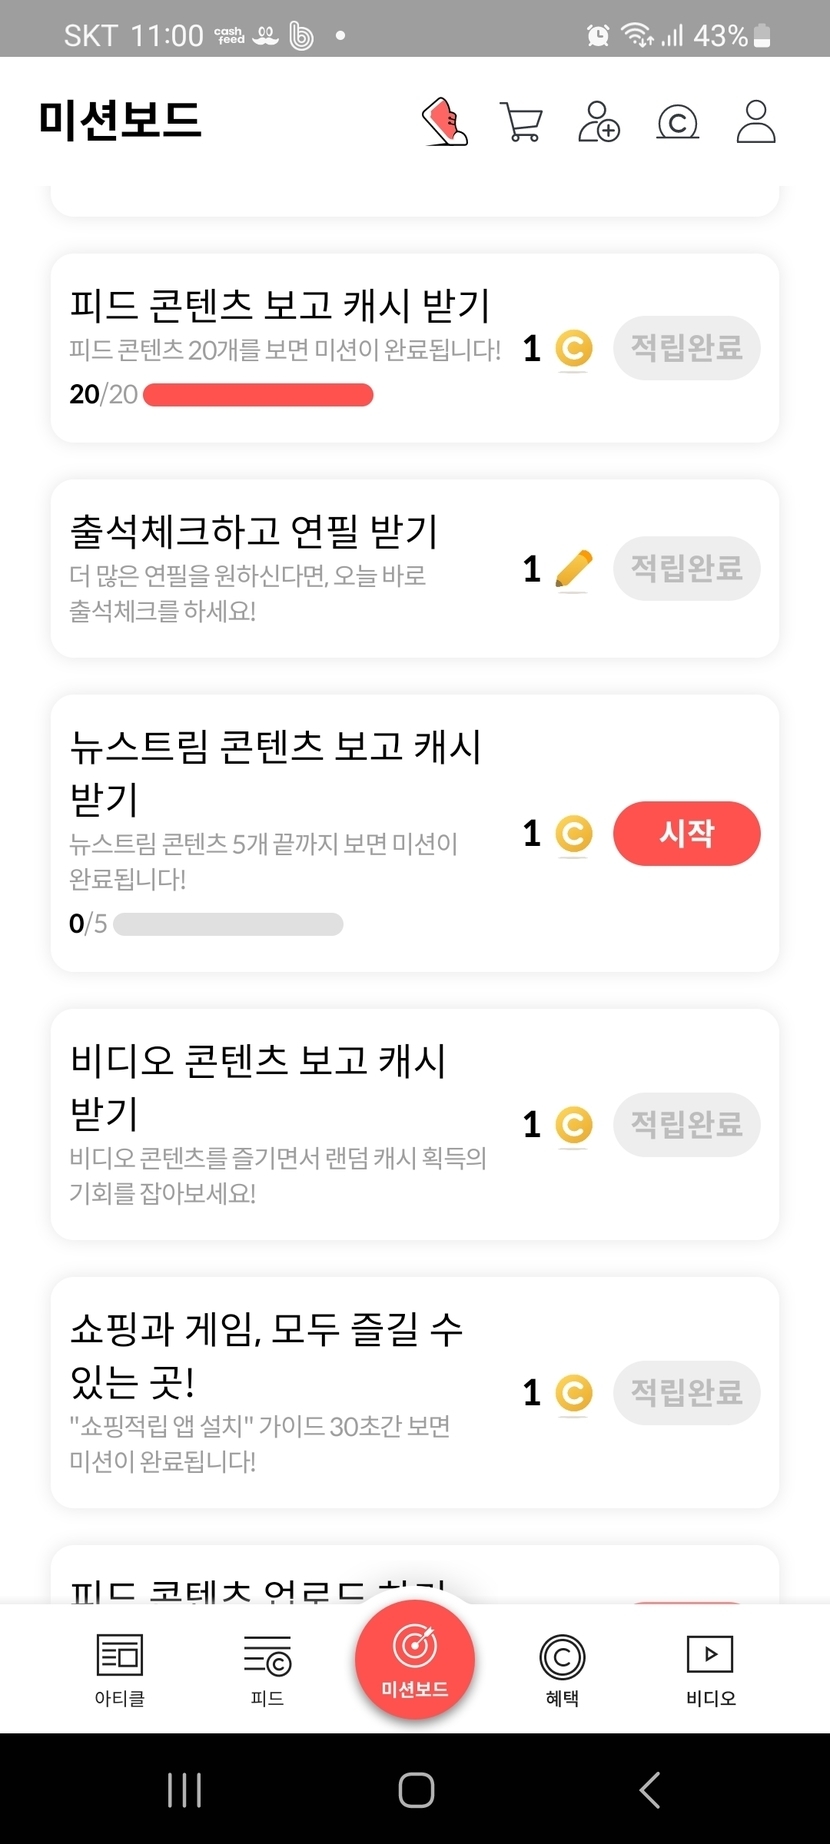
Task: Tap 적립완료 on 비디오 콘텐츠 mission
Action: click(x=686, y=1125)
